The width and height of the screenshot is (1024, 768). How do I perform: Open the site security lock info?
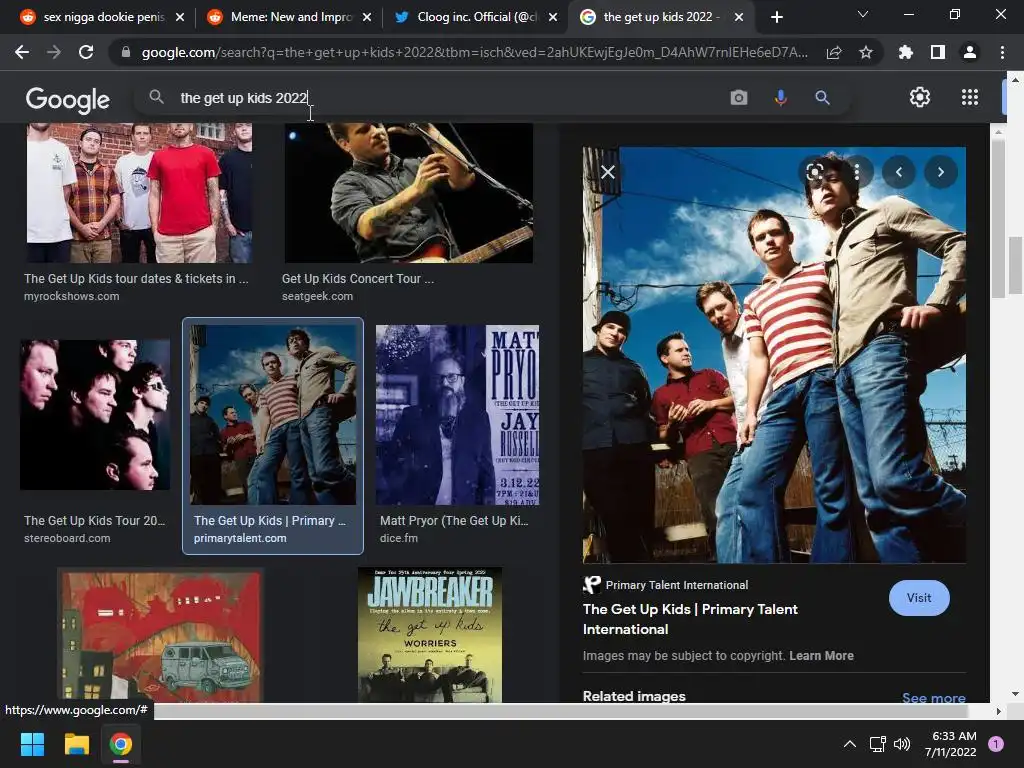[126, 52]
